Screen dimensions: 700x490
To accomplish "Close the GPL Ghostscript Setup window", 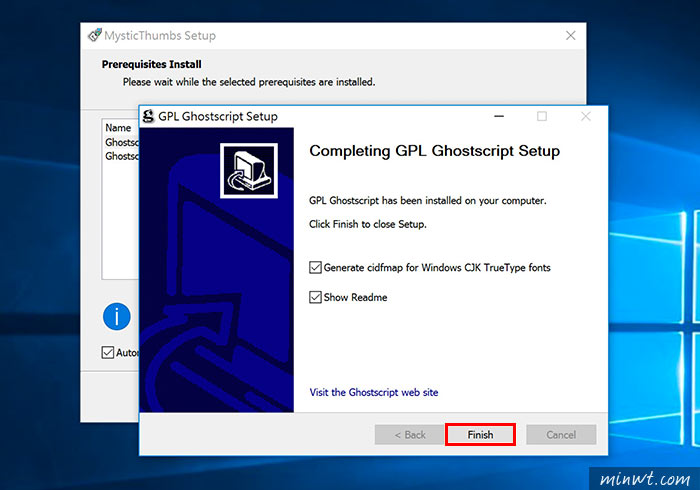I will (586, 116).
